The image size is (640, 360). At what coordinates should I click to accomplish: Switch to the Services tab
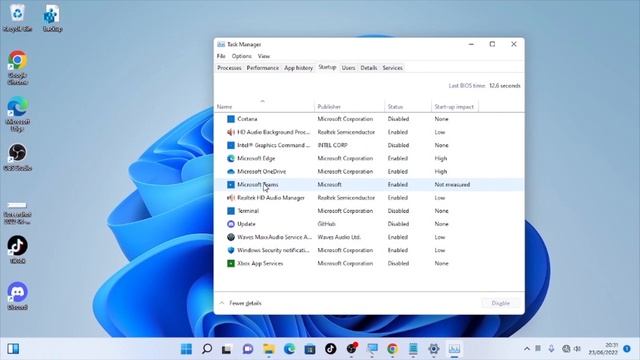click(x=393, y=68)
